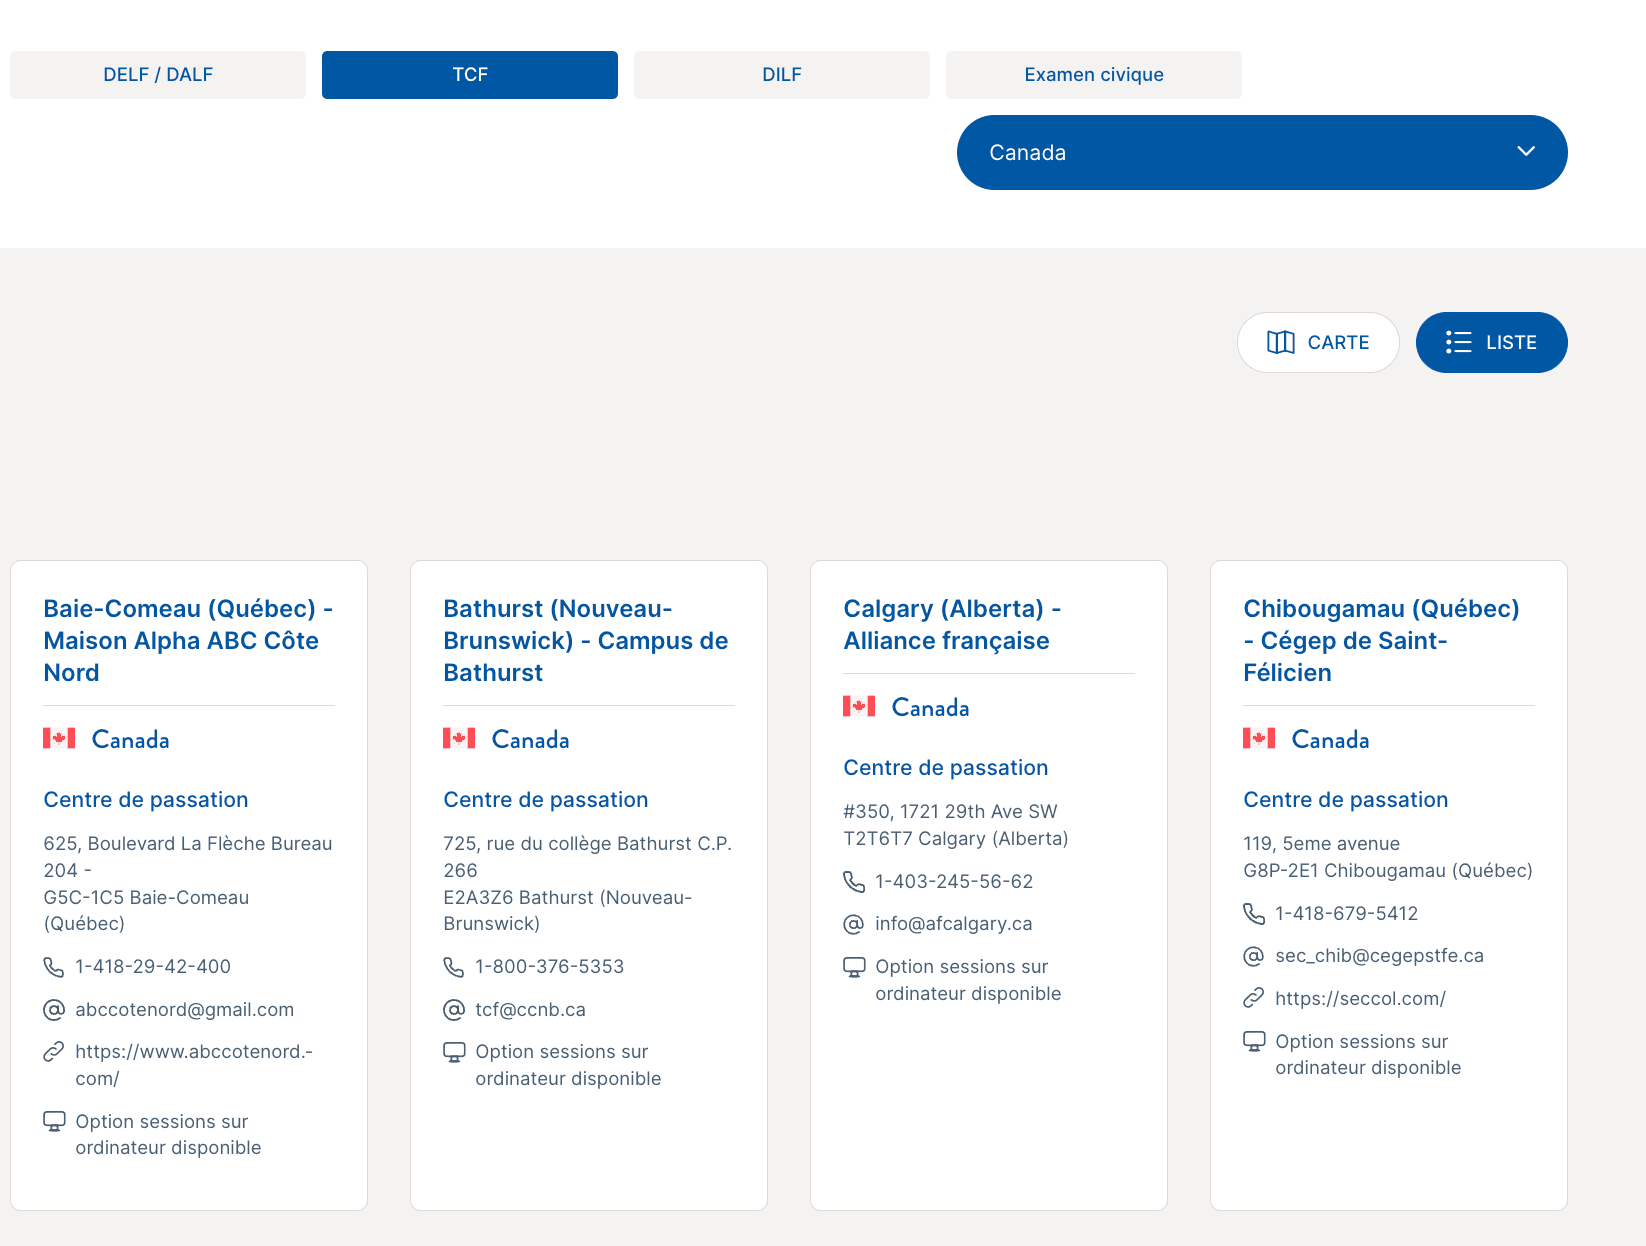Screen dimensions: 1646x1246
Task: Click Centre de passation in Chibougamau card
Action: click(1346, 800)
